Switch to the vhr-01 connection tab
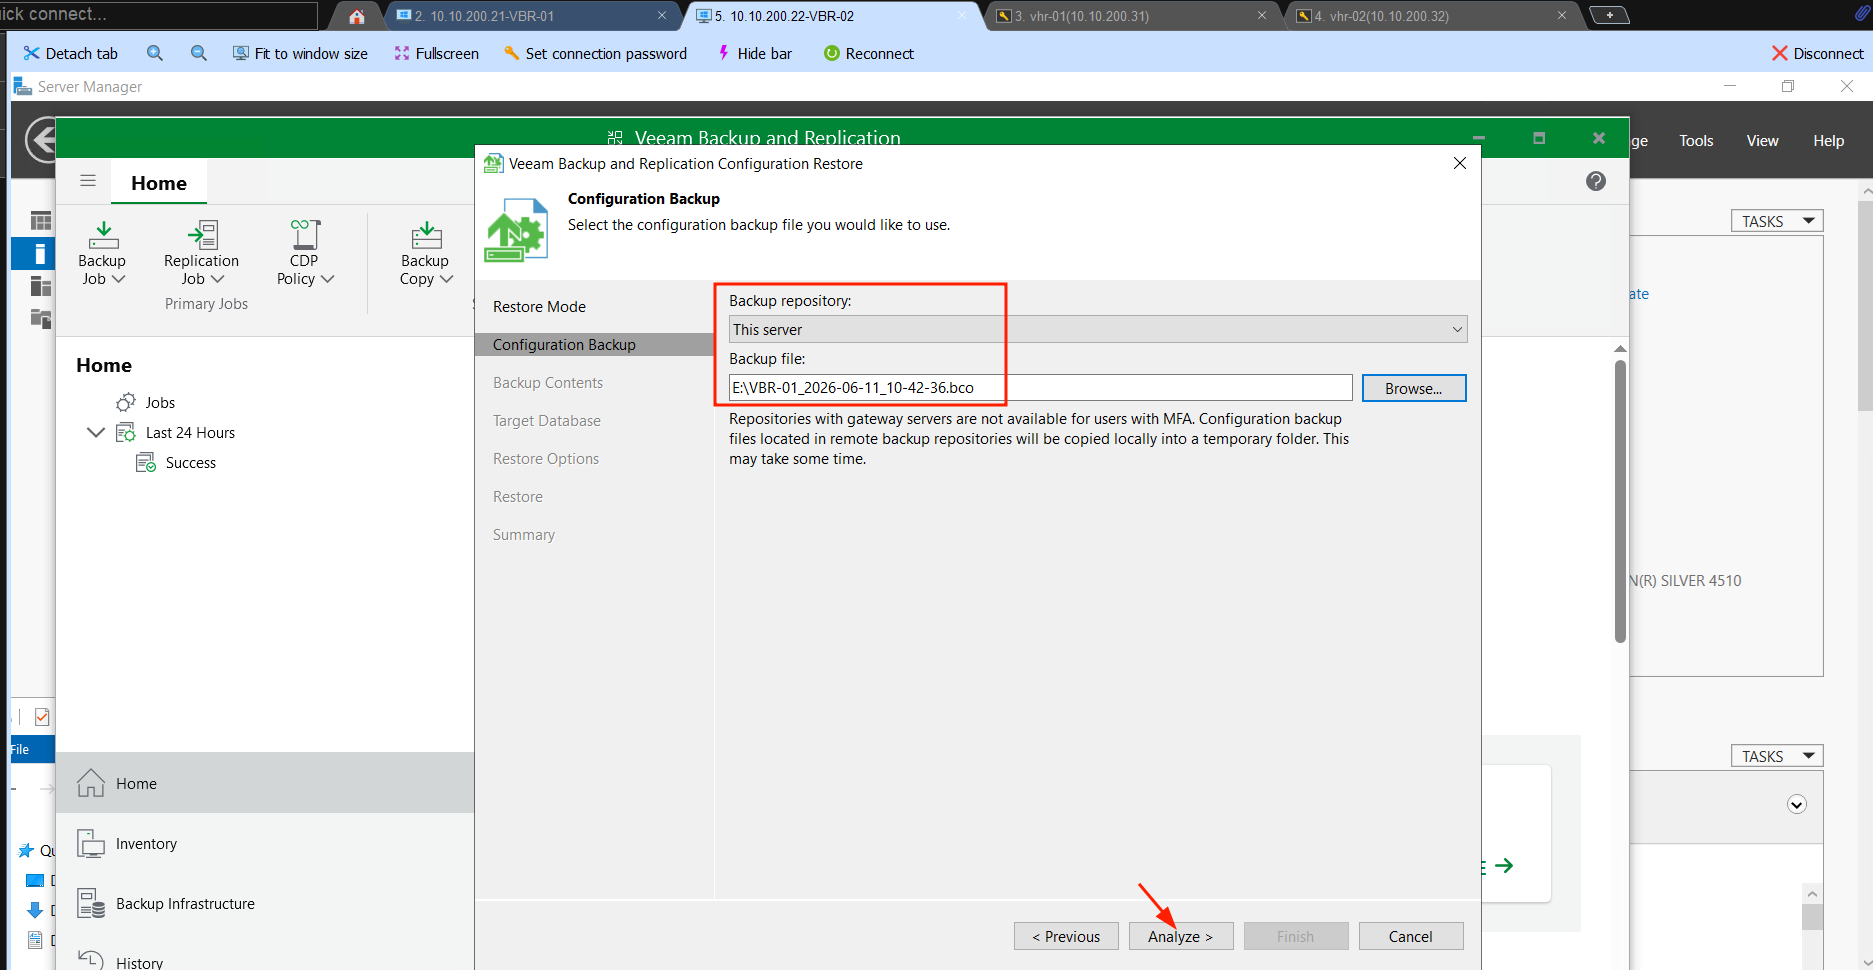Image resolution: width=1873 pixels, height=970 pixels. tap(1133, 16)
